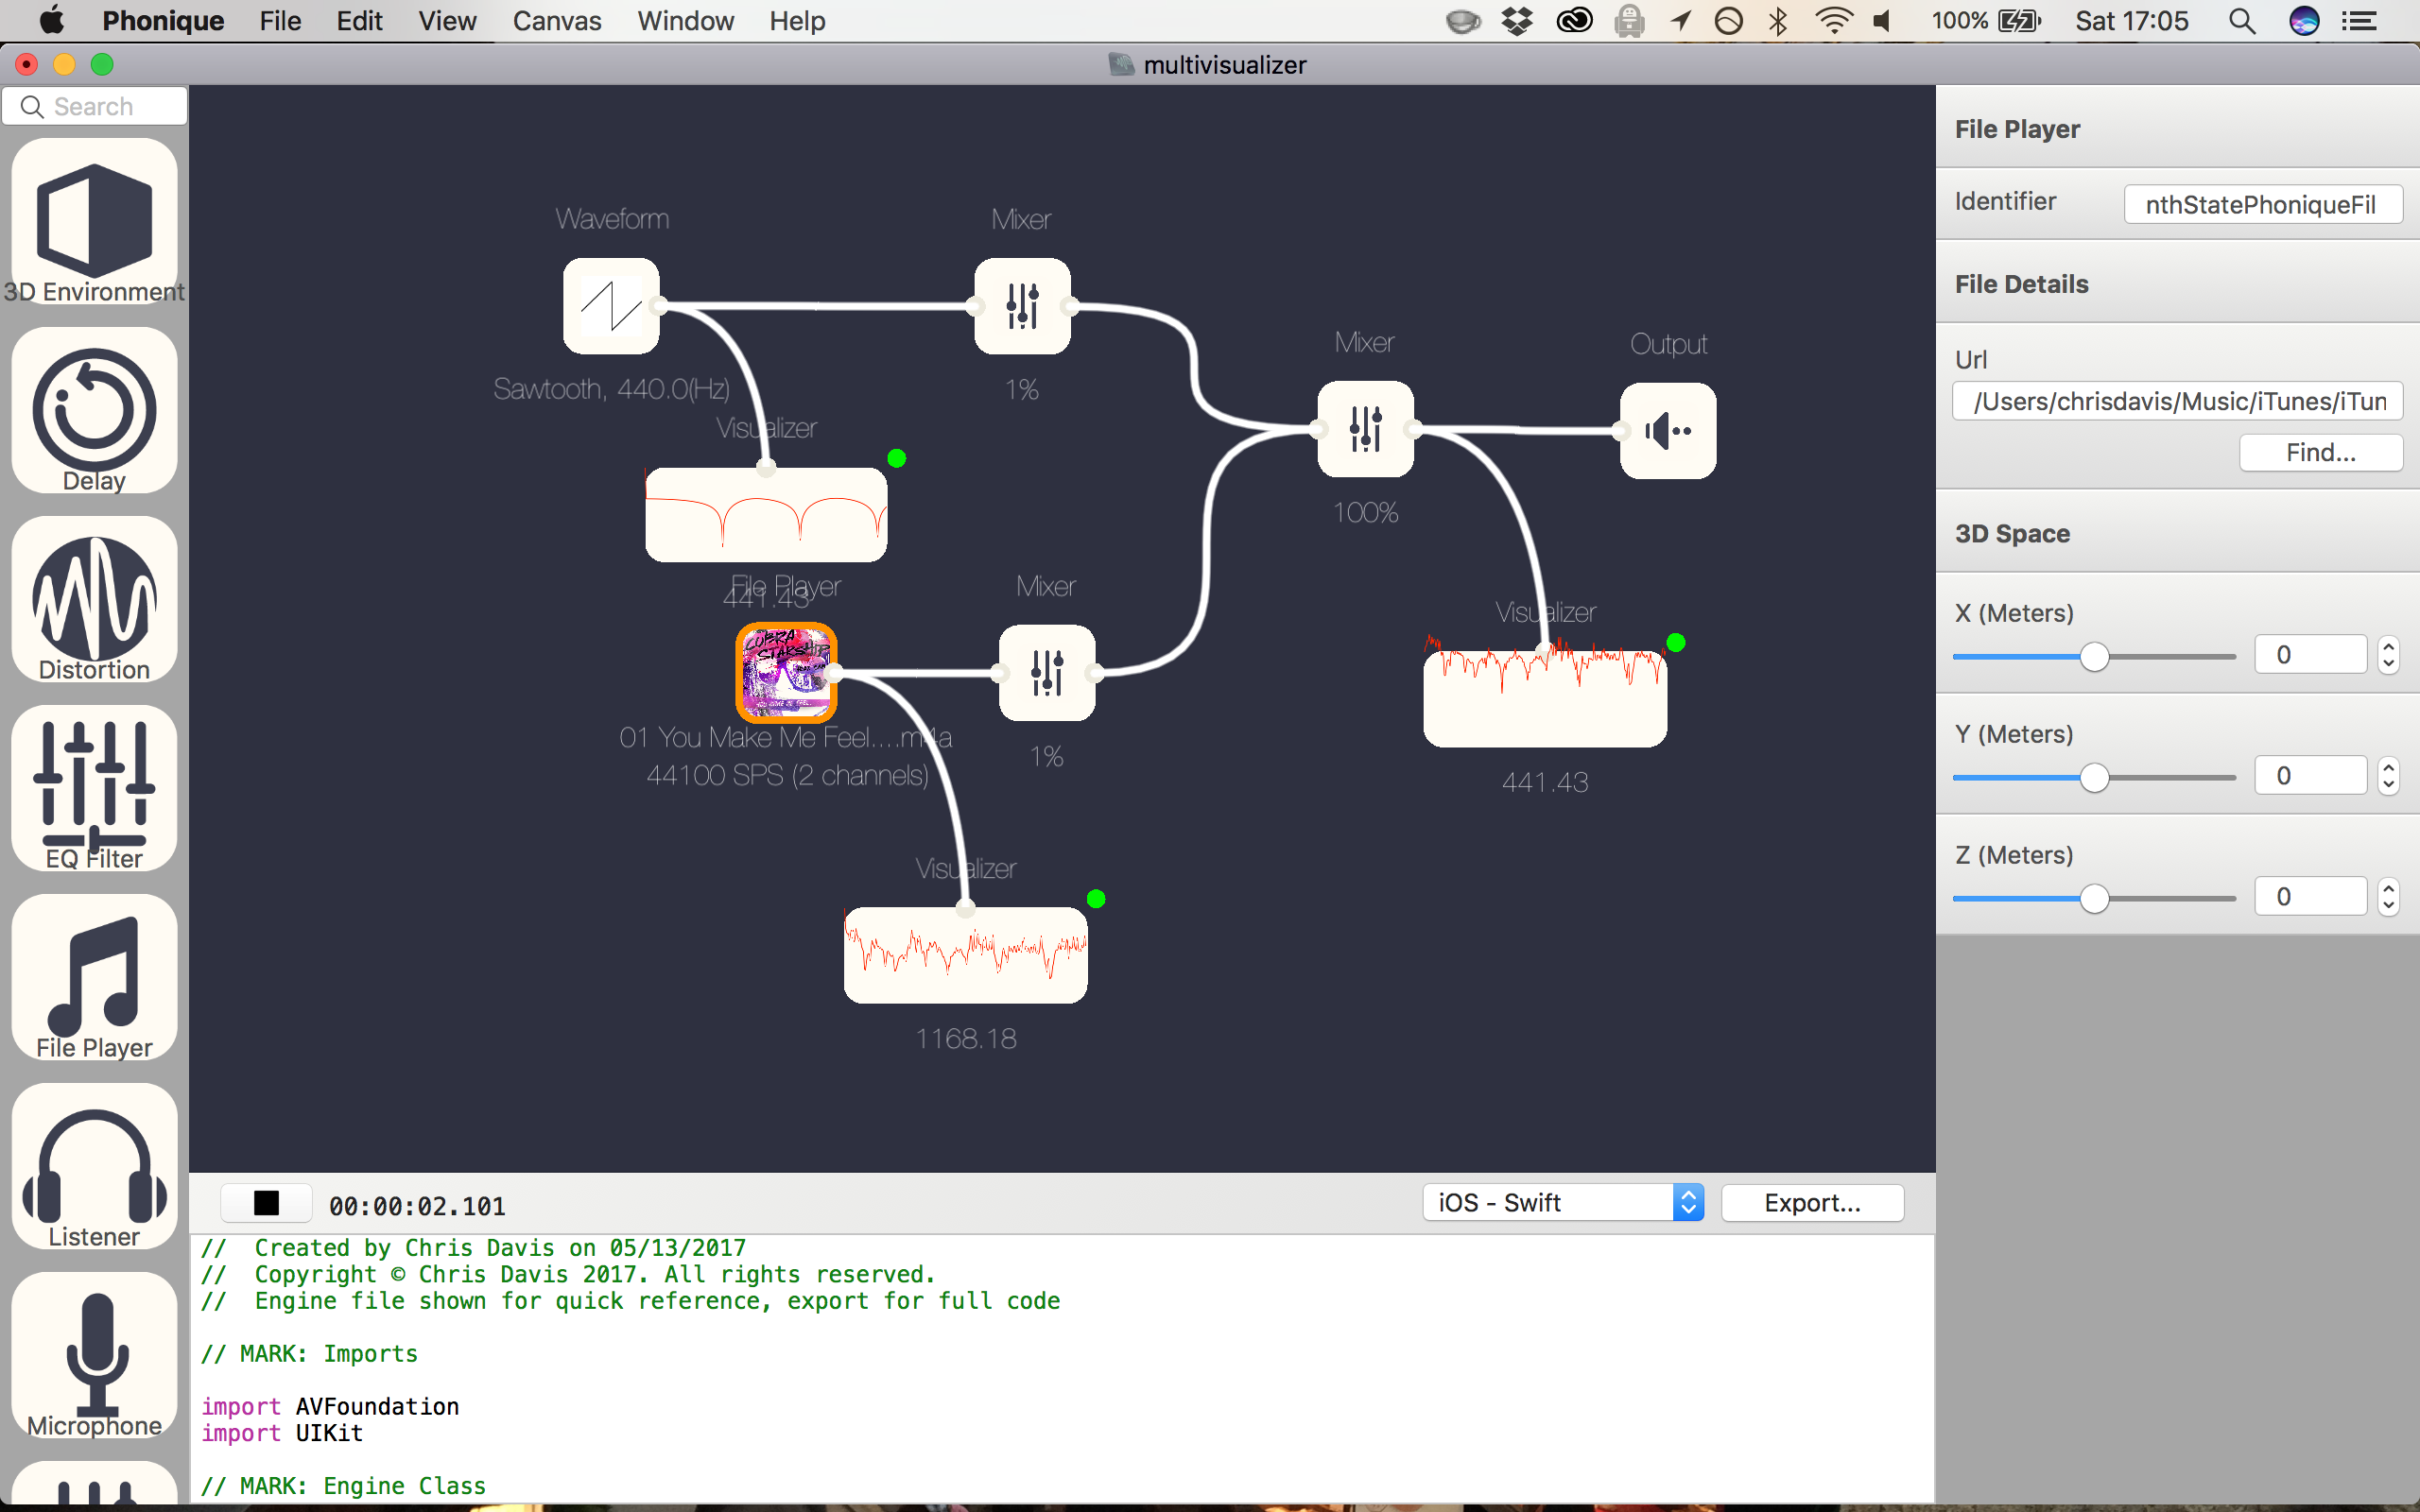
Task: Pick the Delay effect from sidebar
Action: click(x=94, y=410)
